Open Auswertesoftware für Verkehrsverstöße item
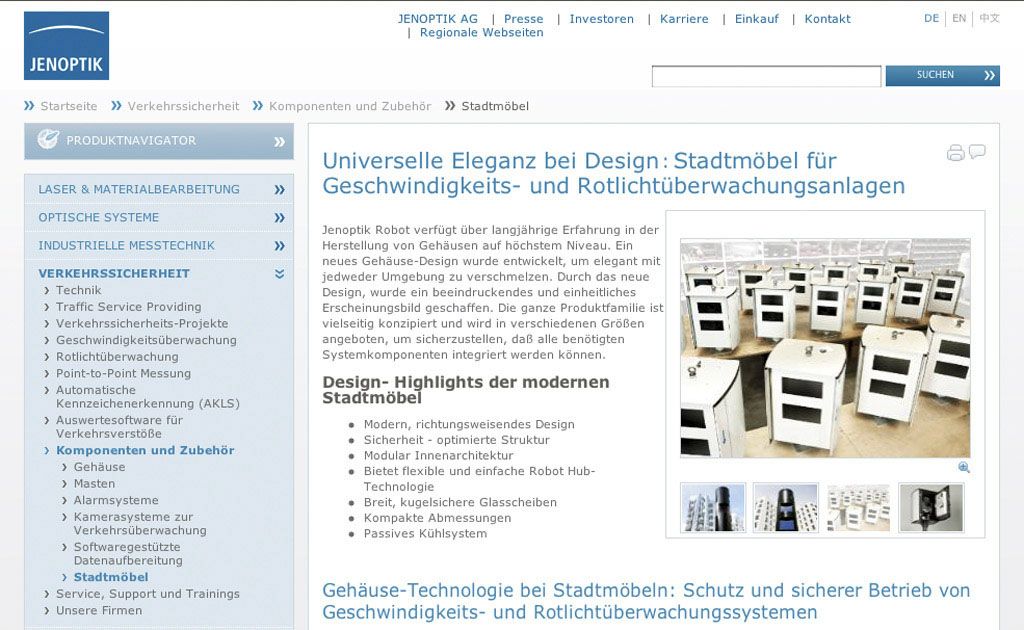The height and width of the screenshot is (630, 1024). coord(119,427)
